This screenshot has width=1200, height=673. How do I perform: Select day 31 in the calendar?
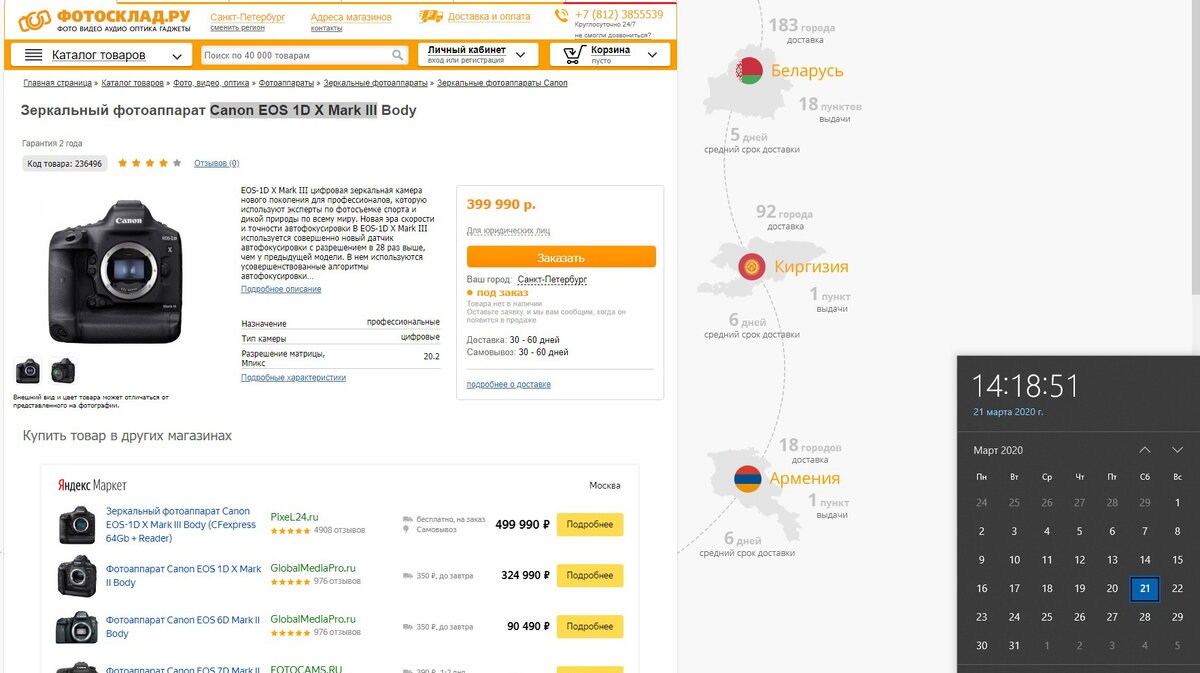tap(1014, 646)
